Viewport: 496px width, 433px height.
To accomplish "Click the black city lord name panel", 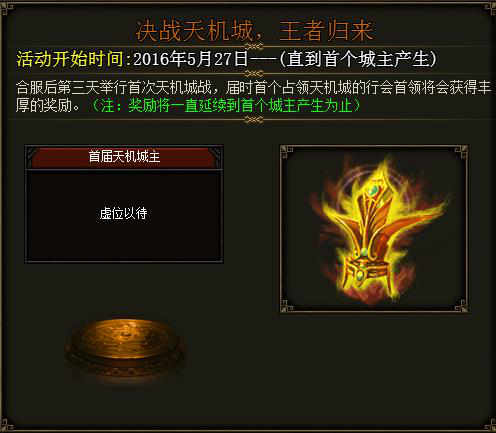I will (x=124, y=216).
